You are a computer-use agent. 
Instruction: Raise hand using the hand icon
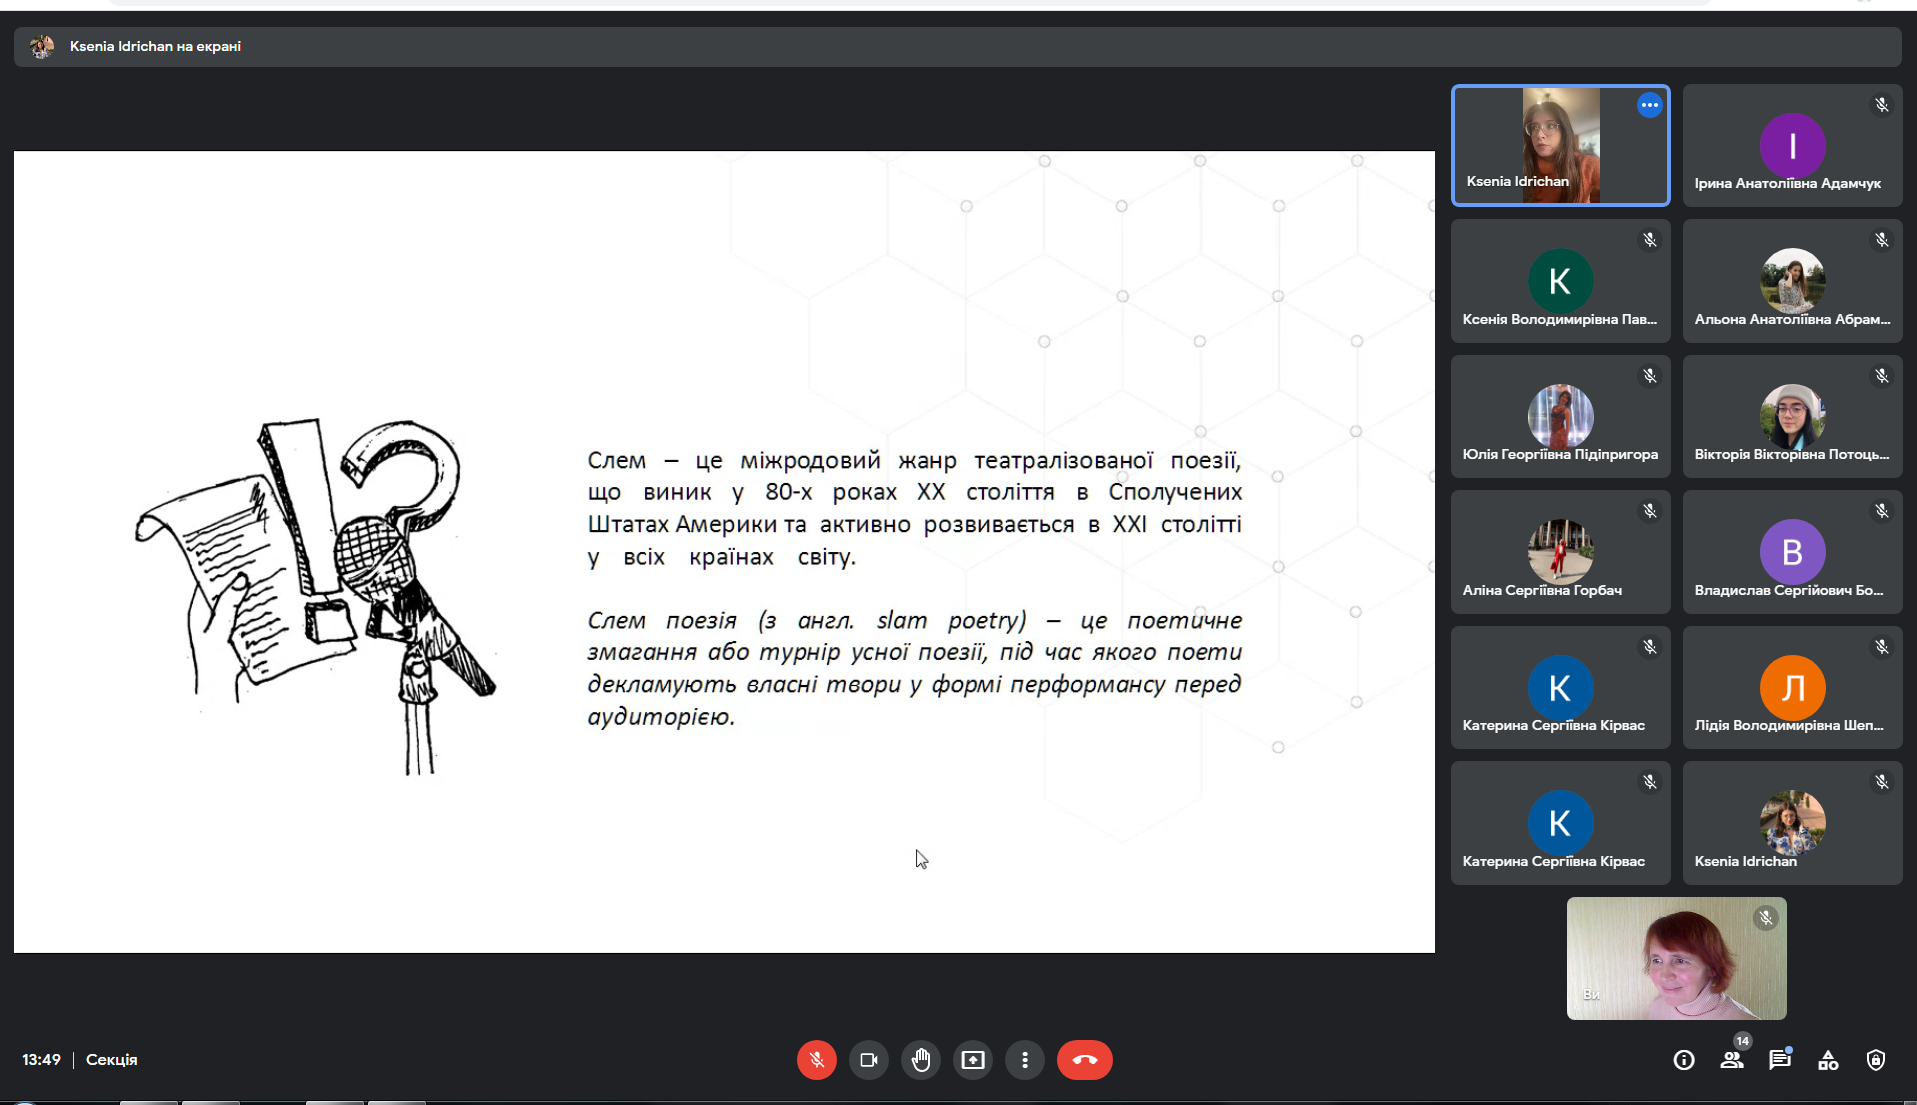point(920,1060)
